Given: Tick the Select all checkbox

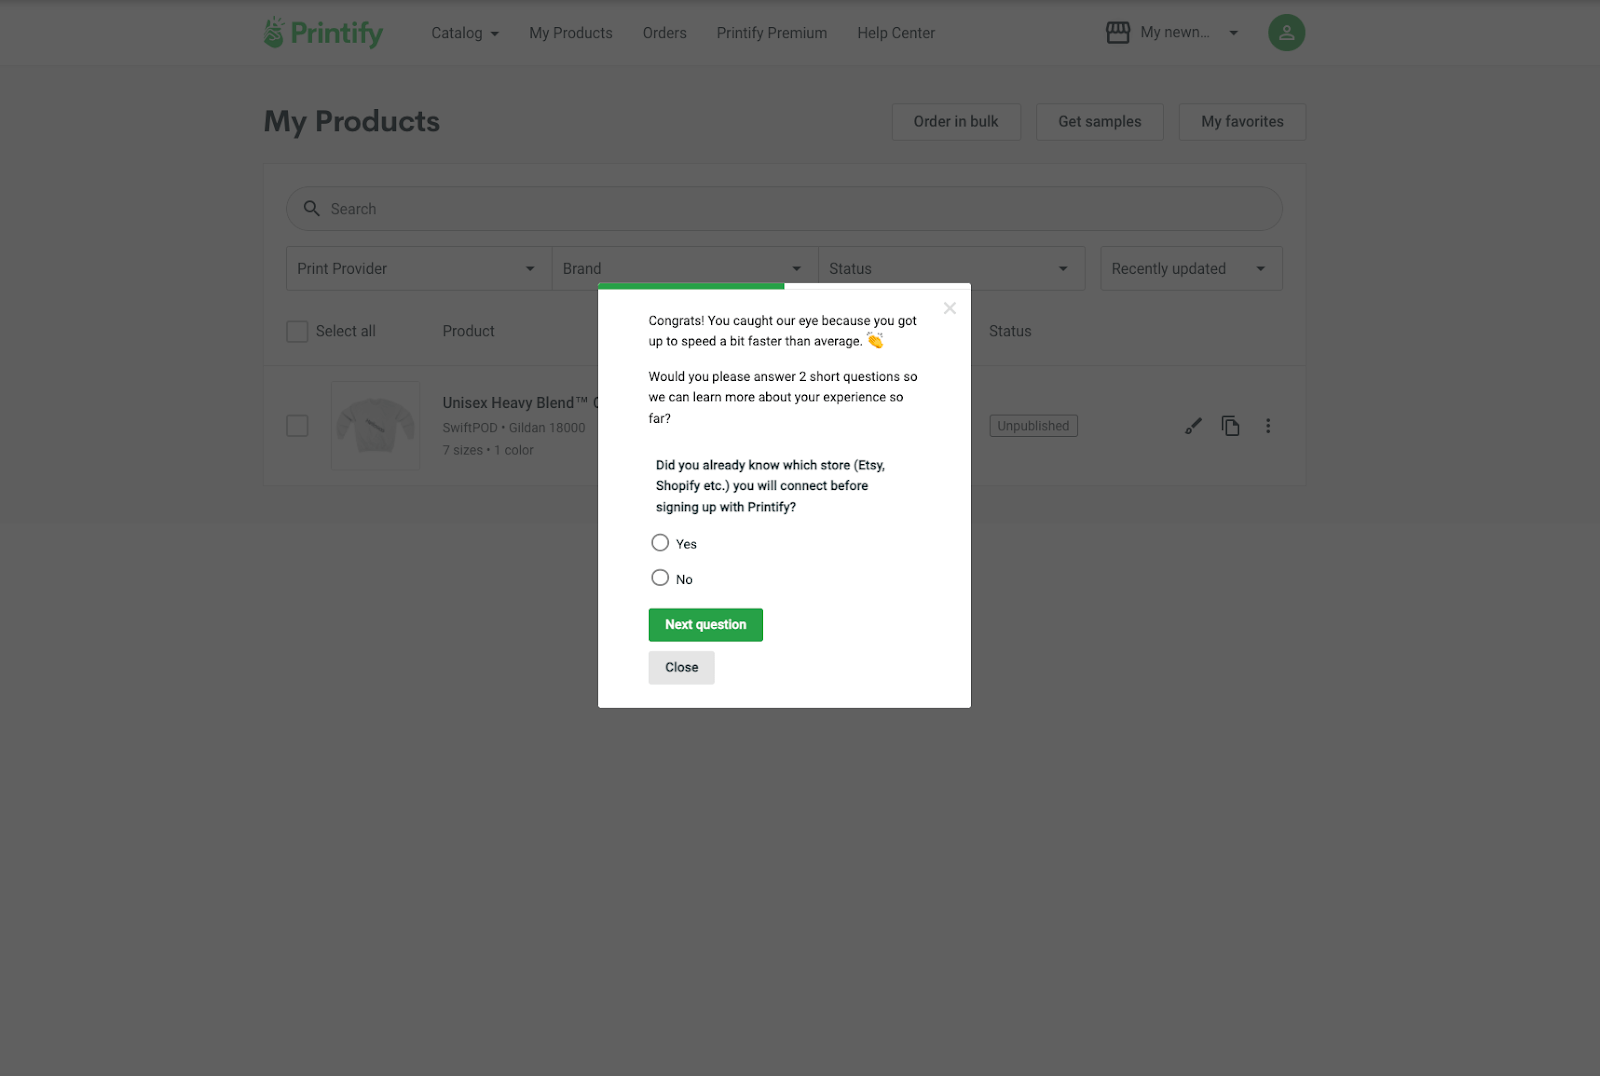Looking at the screenshot, I should click(297, 331).
